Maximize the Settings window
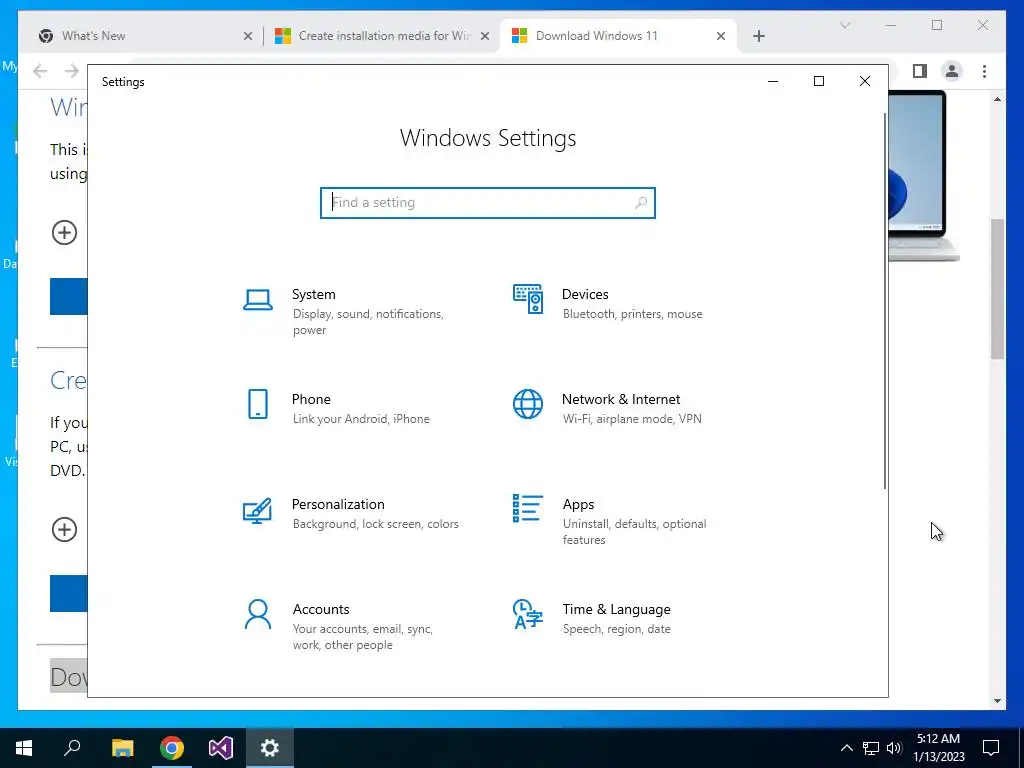The height and width of the screenshot is (768, 1024). pyautogui.click(x=818, y=81)
